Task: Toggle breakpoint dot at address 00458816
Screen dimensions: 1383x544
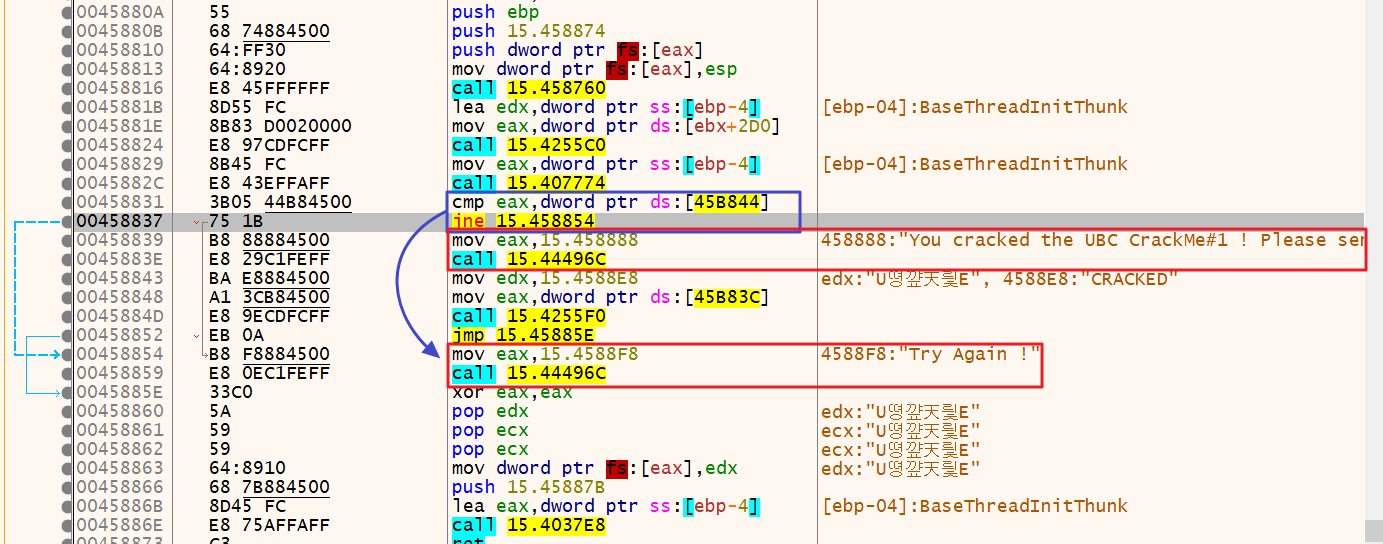Action: click(67, 88)
